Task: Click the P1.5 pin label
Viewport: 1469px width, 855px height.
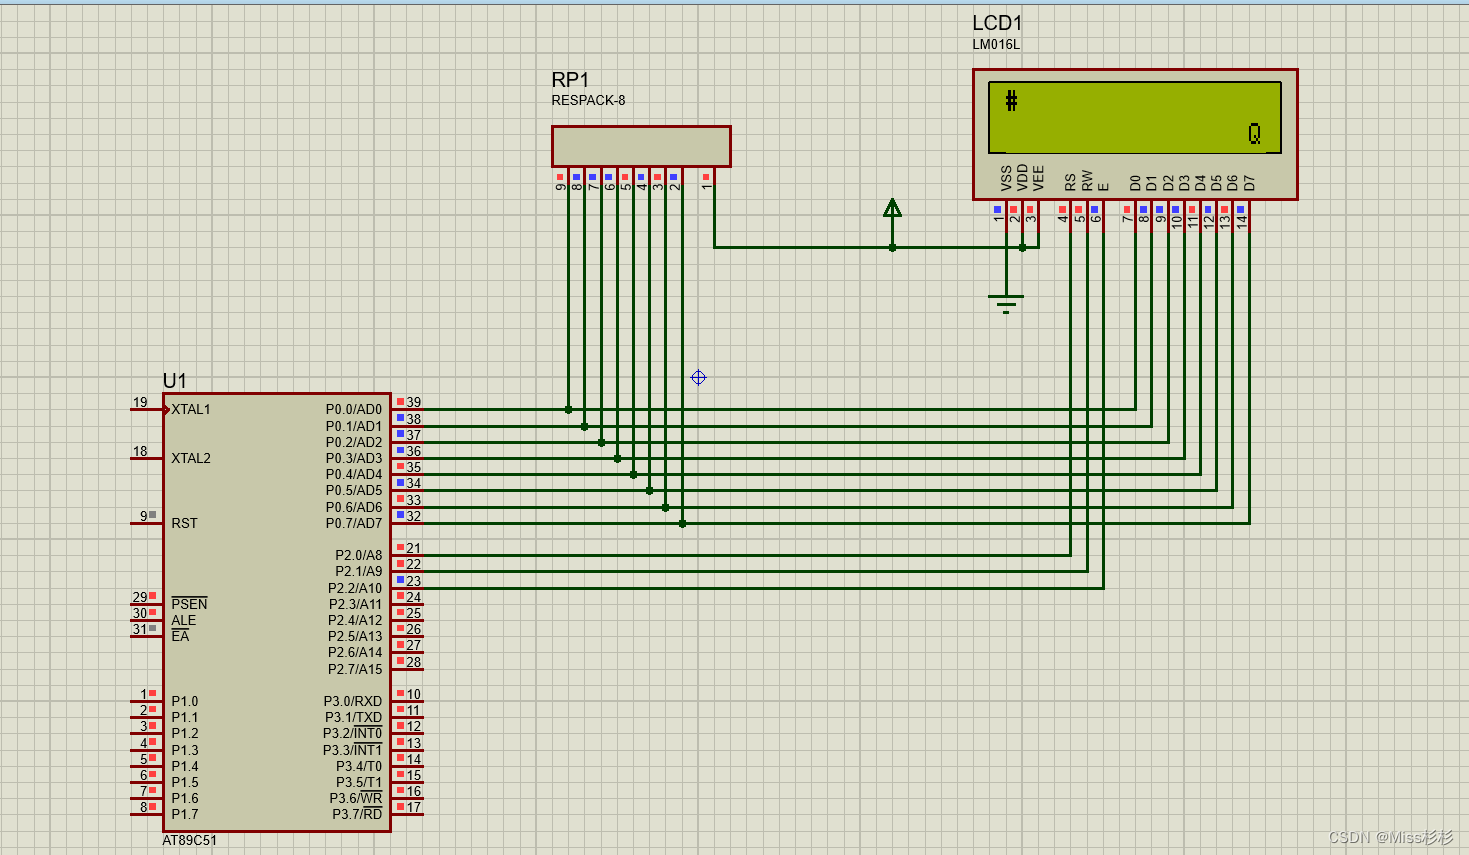Action: (x=185, y=782)
